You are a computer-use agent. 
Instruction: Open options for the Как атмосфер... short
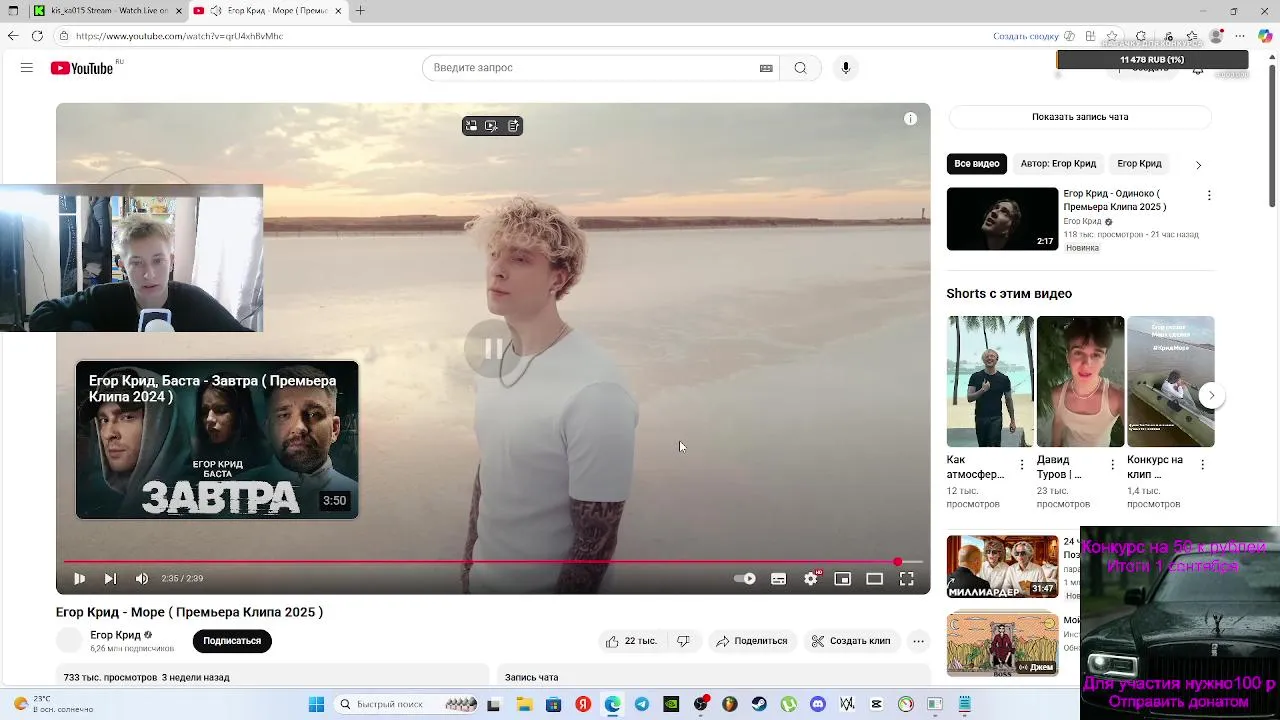tap(1022, 465)
